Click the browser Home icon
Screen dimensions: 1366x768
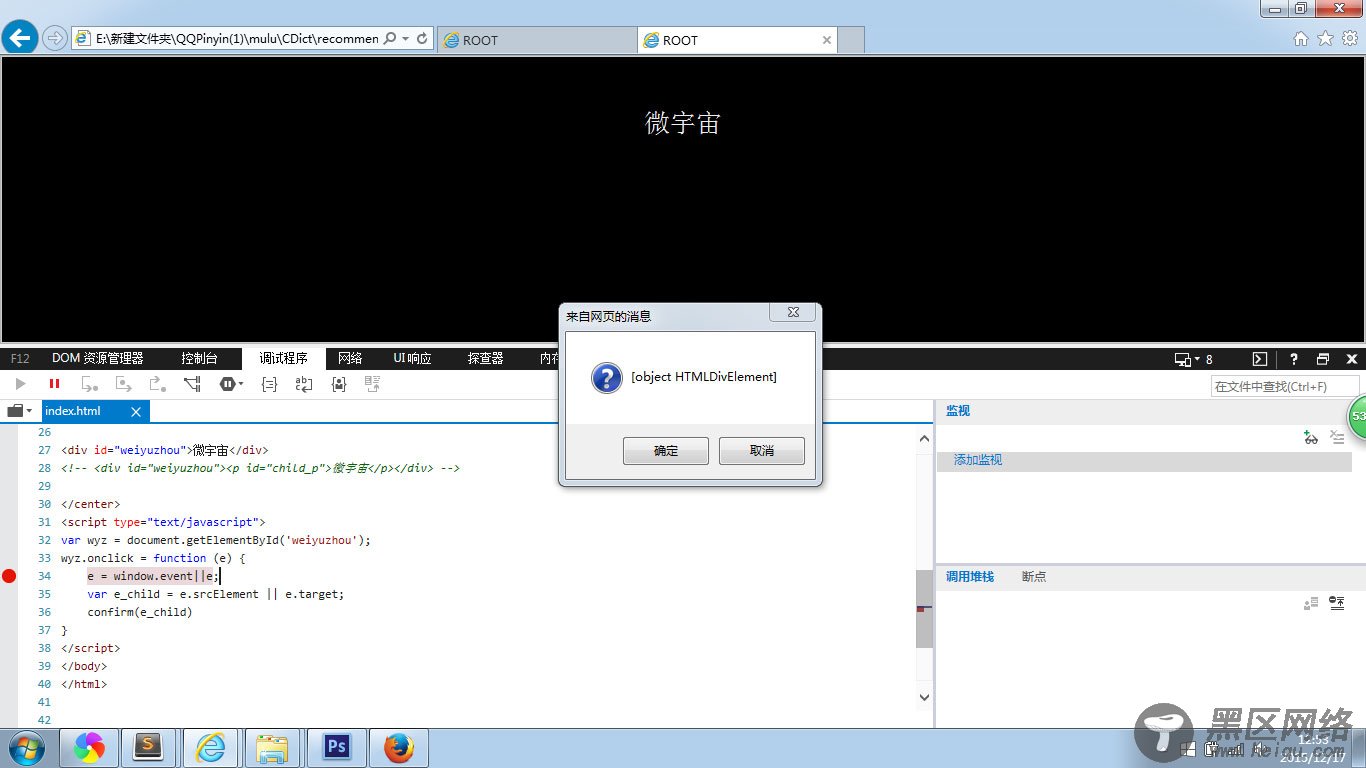(1301, 38)
